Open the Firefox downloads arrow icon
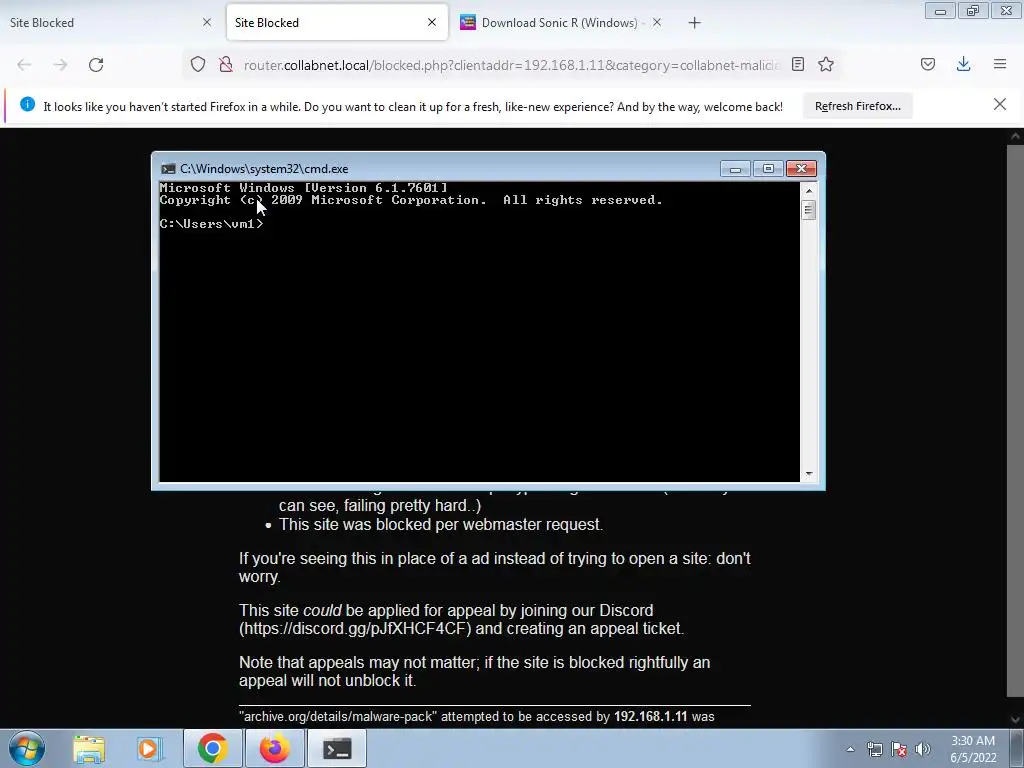Image resolution: width=1024 pixels, height=768 pixels. pyautogui.click(x=963, y=64)
